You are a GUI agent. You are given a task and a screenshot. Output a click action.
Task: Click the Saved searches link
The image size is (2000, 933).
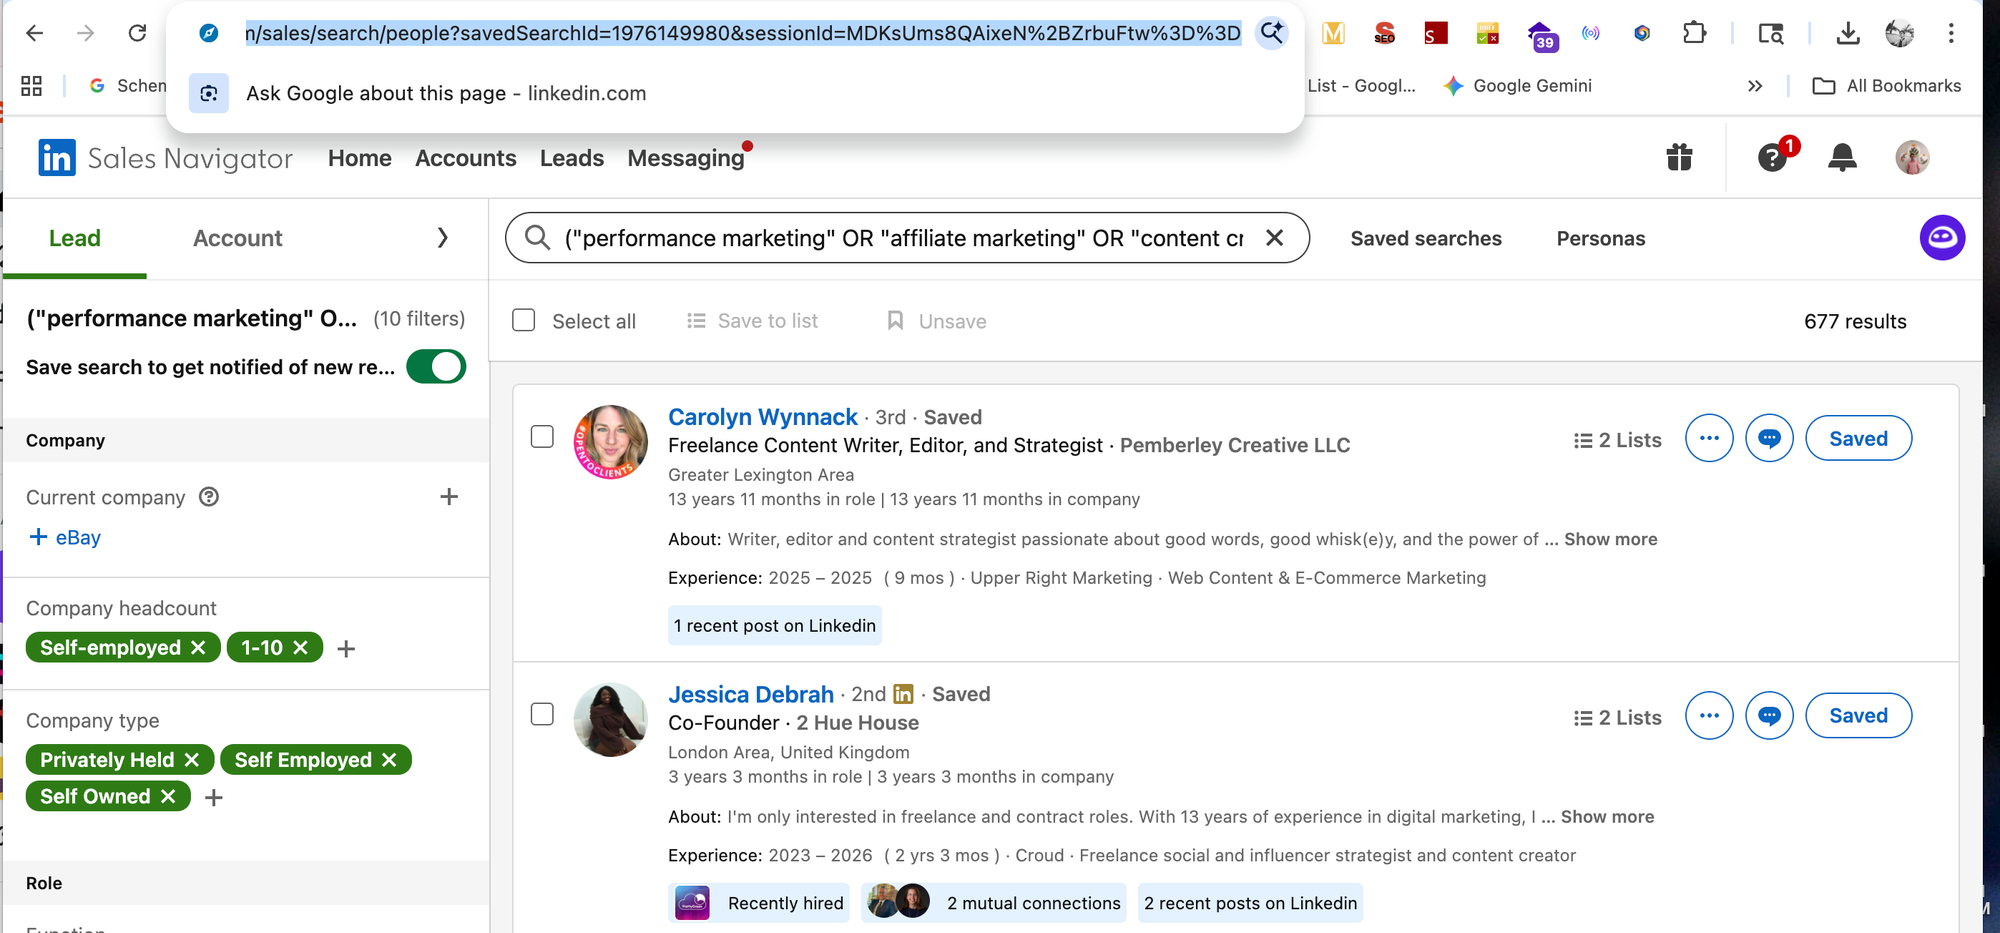[1425, 239]
